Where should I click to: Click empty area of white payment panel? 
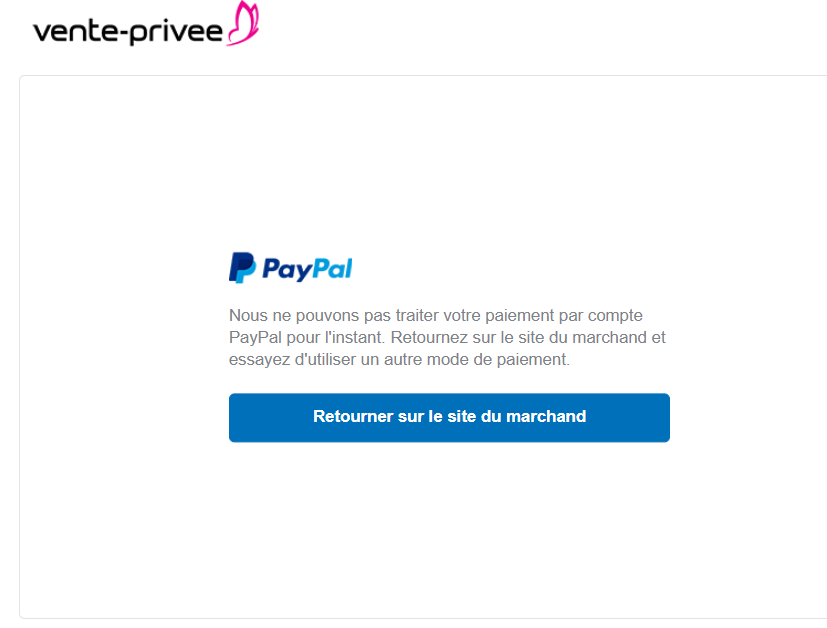[422, 527]
